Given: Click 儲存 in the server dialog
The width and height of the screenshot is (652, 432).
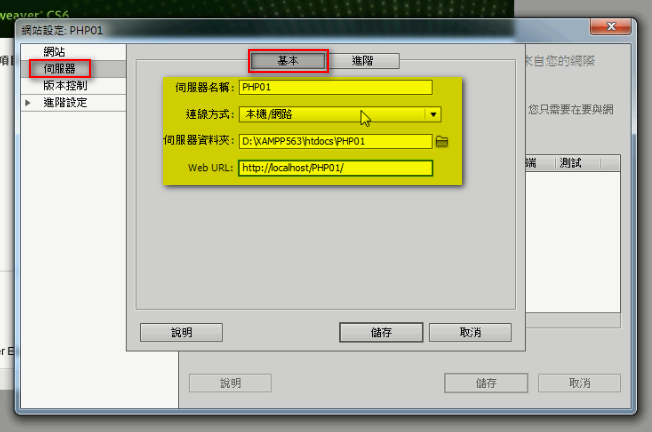Looking at the screenshot, I should coord(381,332).
